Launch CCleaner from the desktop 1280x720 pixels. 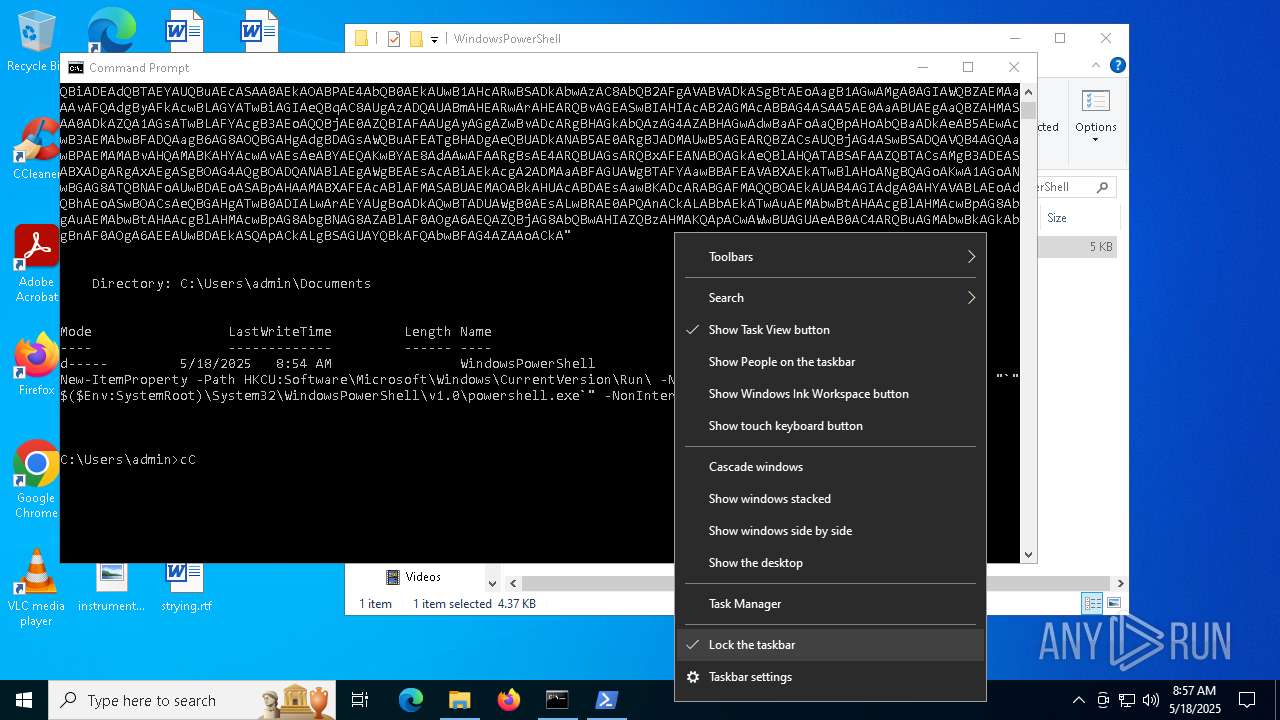36,149
